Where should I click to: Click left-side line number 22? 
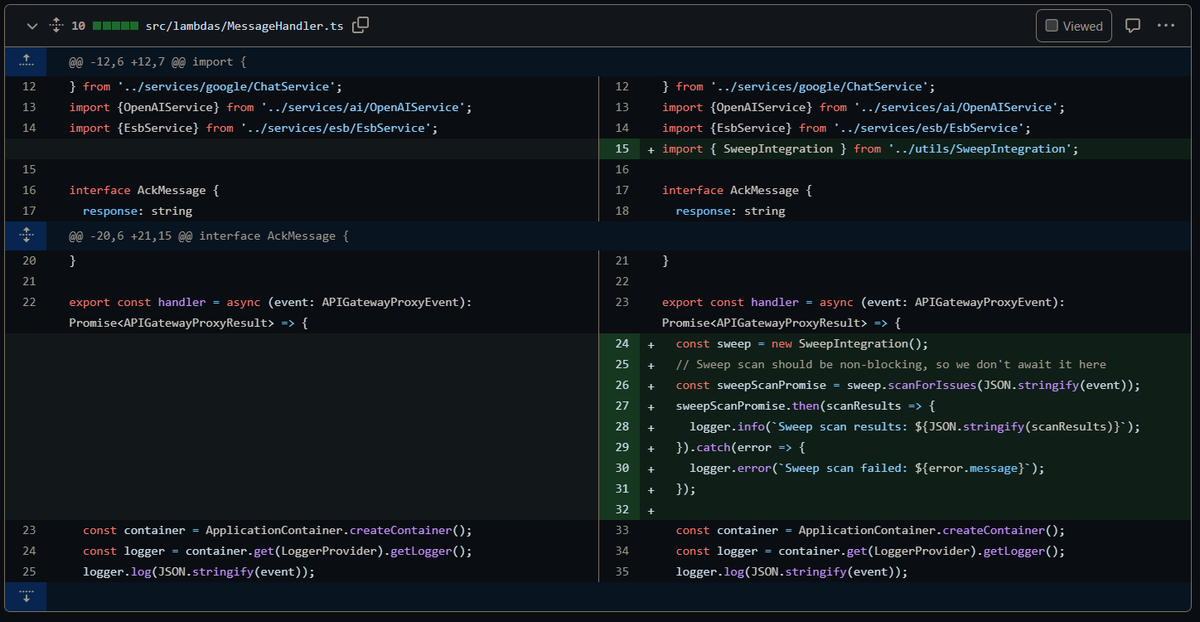[x=29, y=302]
